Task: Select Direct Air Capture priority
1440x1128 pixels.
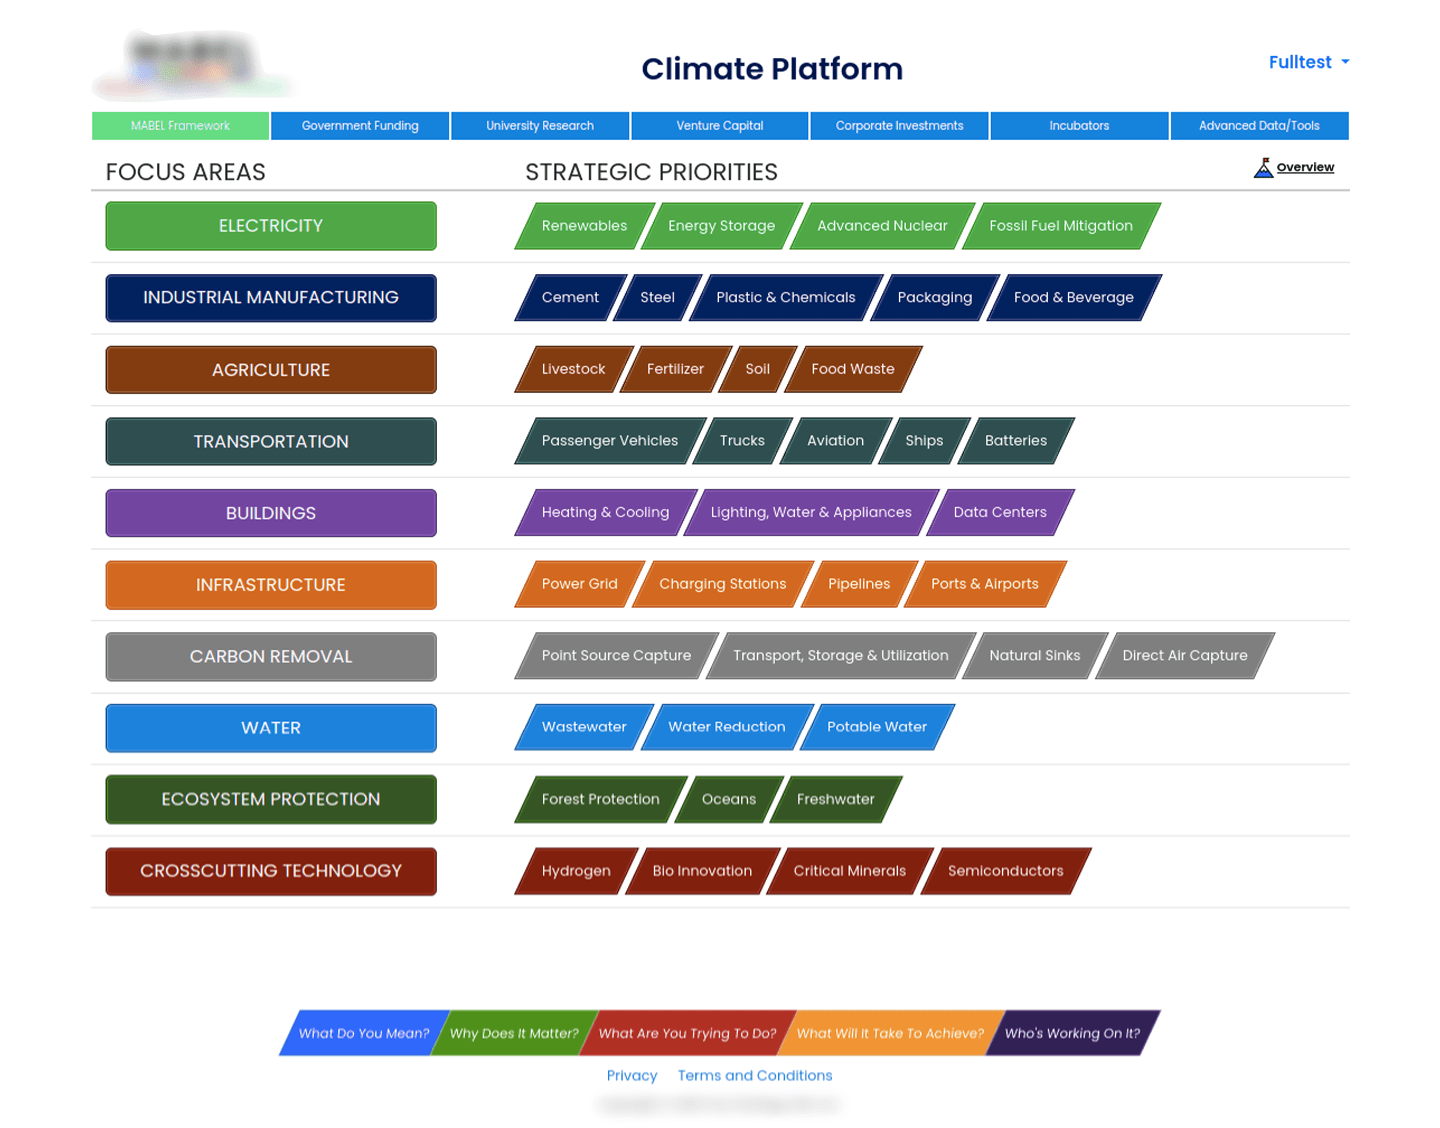Action: [x=1185, y=656]
